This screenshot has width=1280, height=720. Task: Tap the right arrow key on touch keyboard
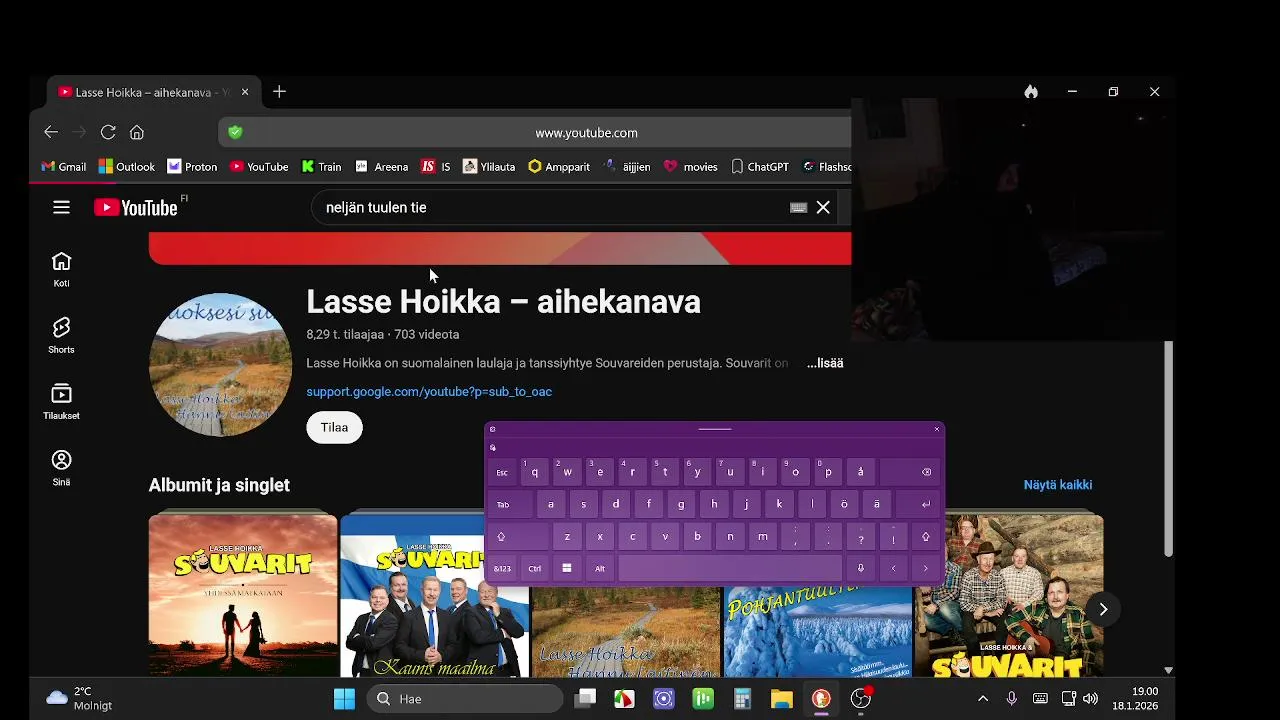(926, 568)
